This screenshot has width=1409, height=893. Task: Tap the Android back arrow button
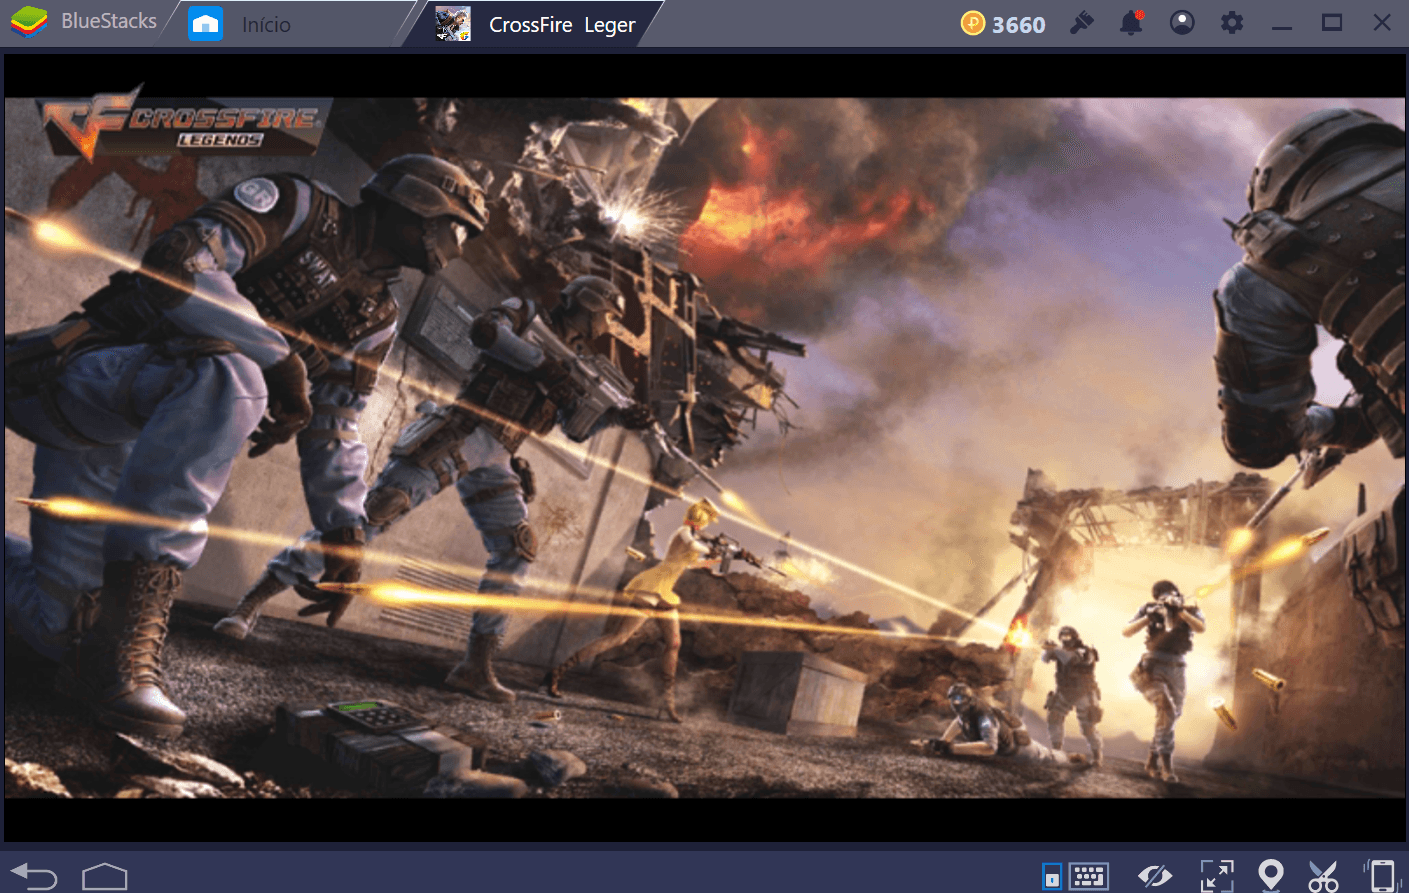pyautogui.click(x=34, y=877)
